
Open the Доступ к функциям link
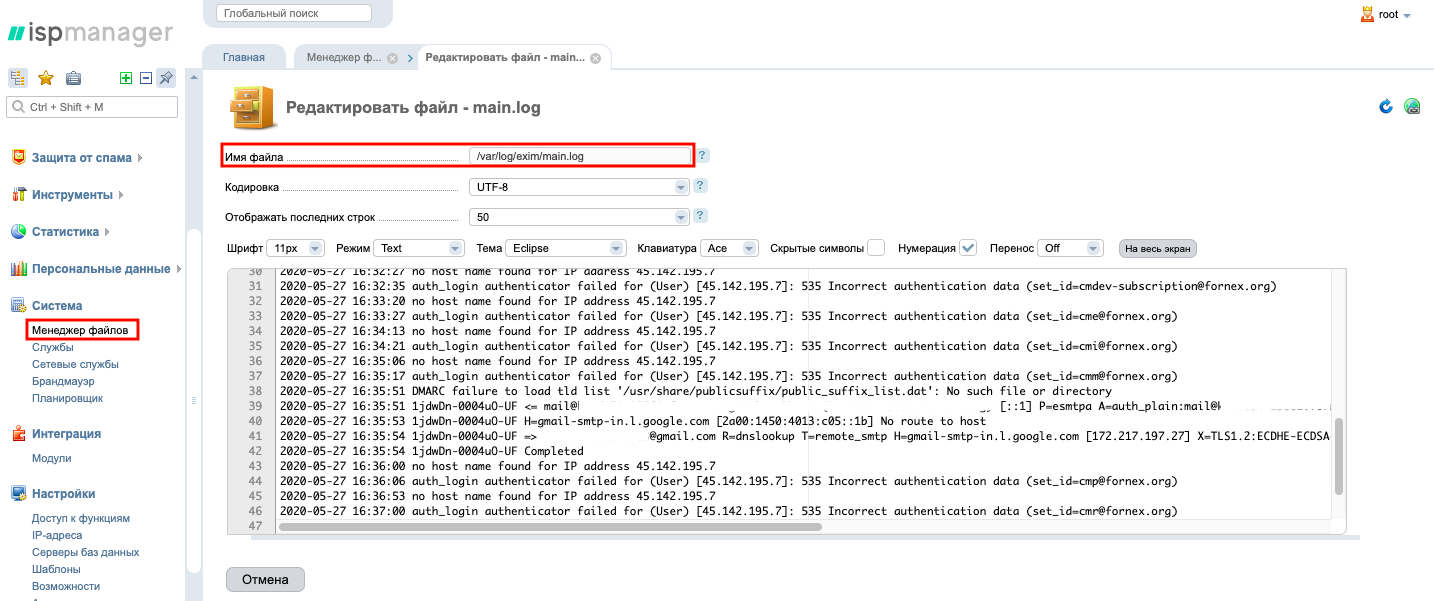[x=81, y=518]
